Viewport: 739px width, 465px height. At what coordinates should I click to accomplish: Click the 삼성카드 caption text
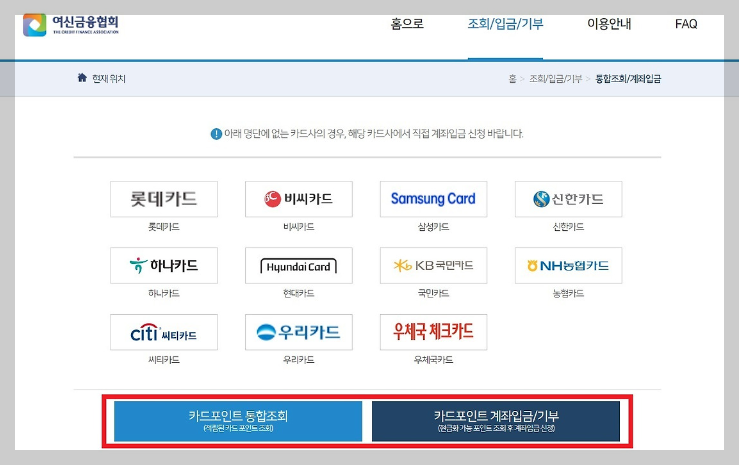(434, 227)
